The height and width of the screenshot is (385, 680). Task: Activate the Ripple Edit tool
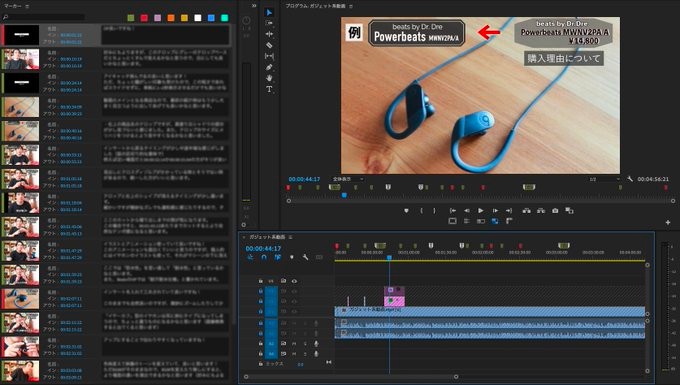pyautogui.click(x=269, y=34)
